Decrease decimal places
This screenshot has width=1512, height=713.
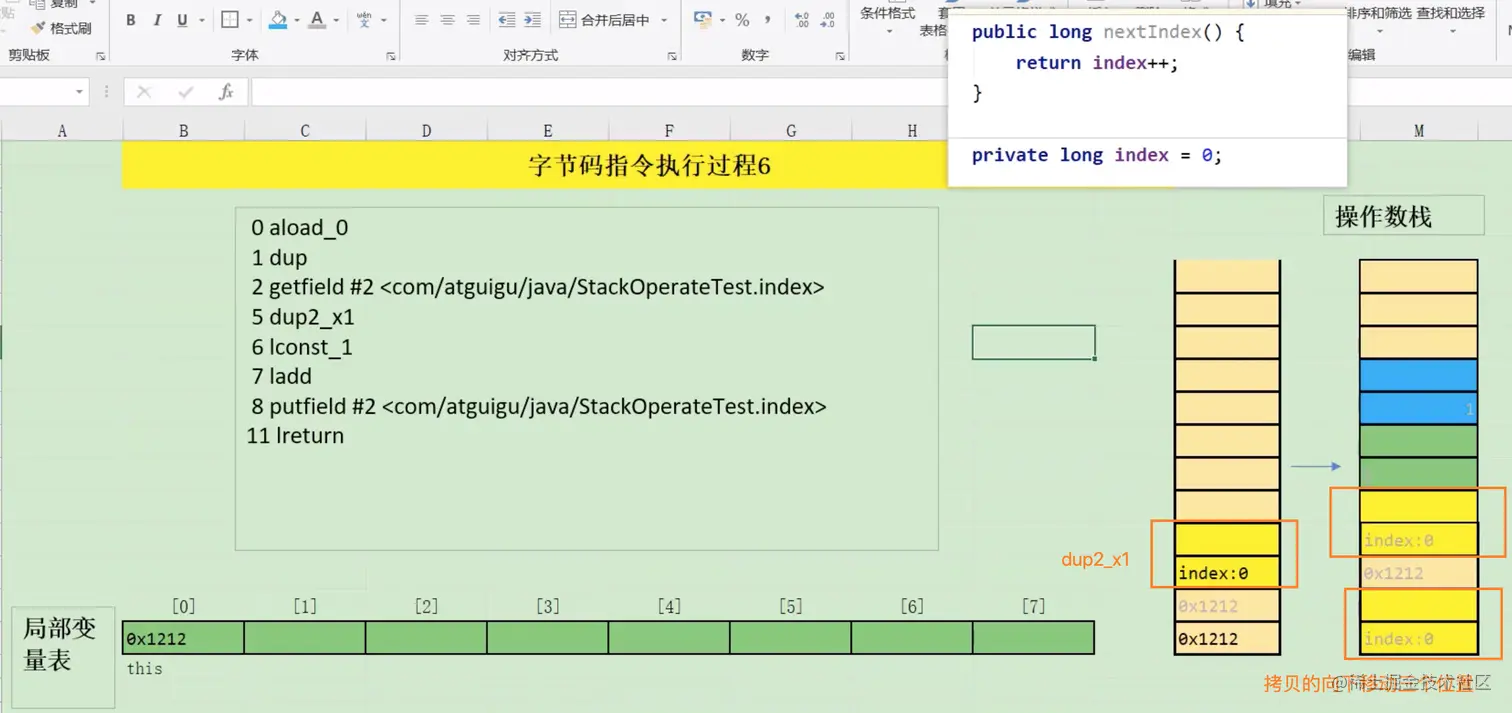coord(830,20)
